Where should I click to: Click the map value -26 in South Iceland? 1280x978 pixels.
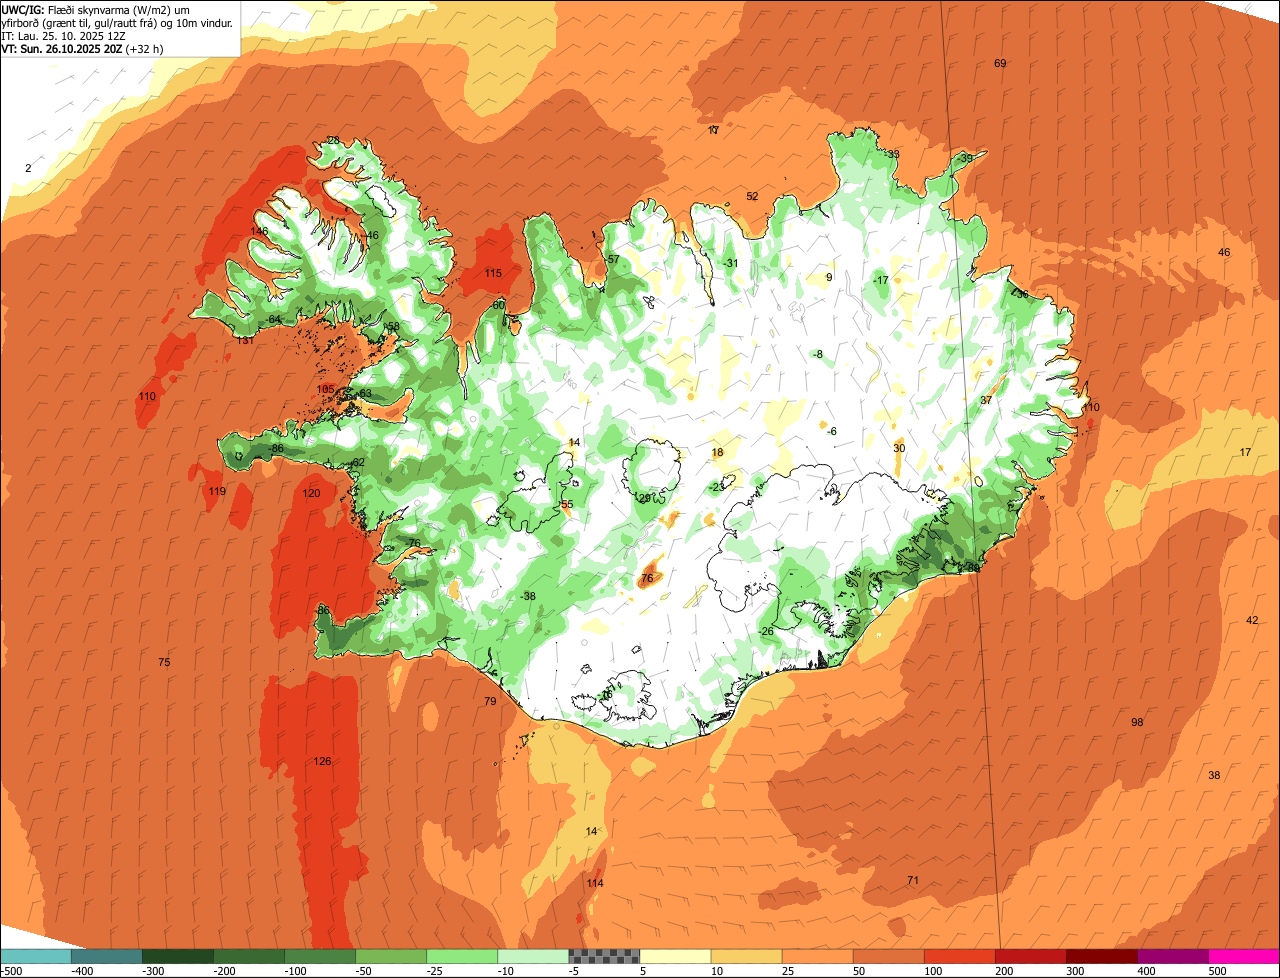(x=767, y=631)
